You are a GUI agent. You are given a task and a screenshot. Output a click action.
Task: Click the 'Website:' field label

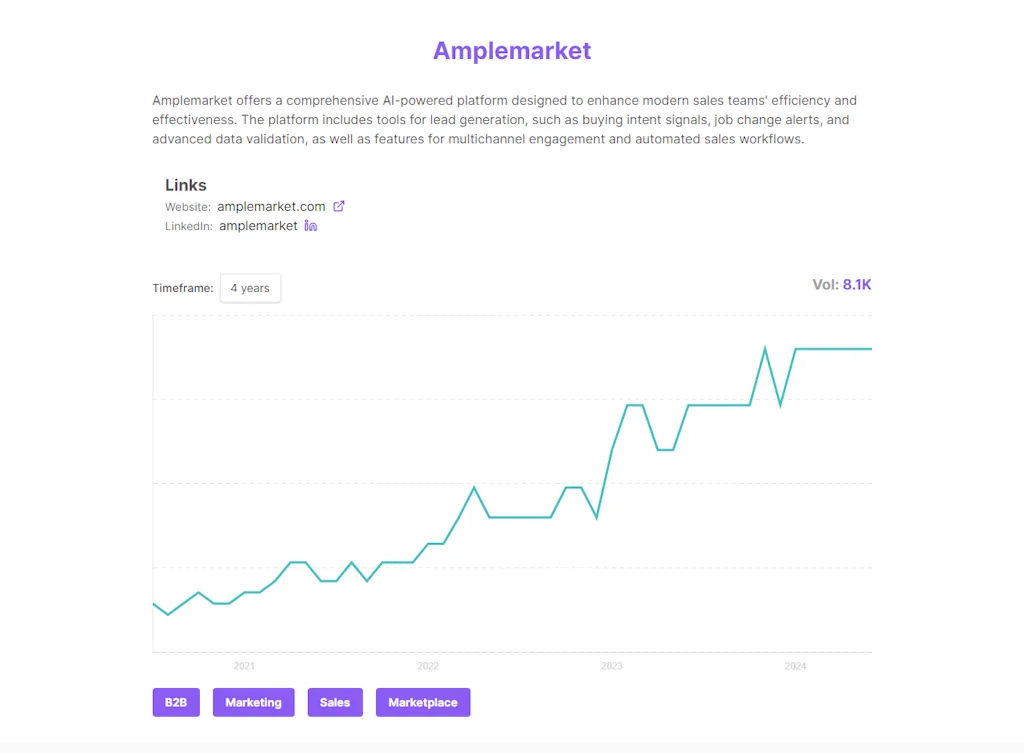pyautogui.click(x=188, y=207)
